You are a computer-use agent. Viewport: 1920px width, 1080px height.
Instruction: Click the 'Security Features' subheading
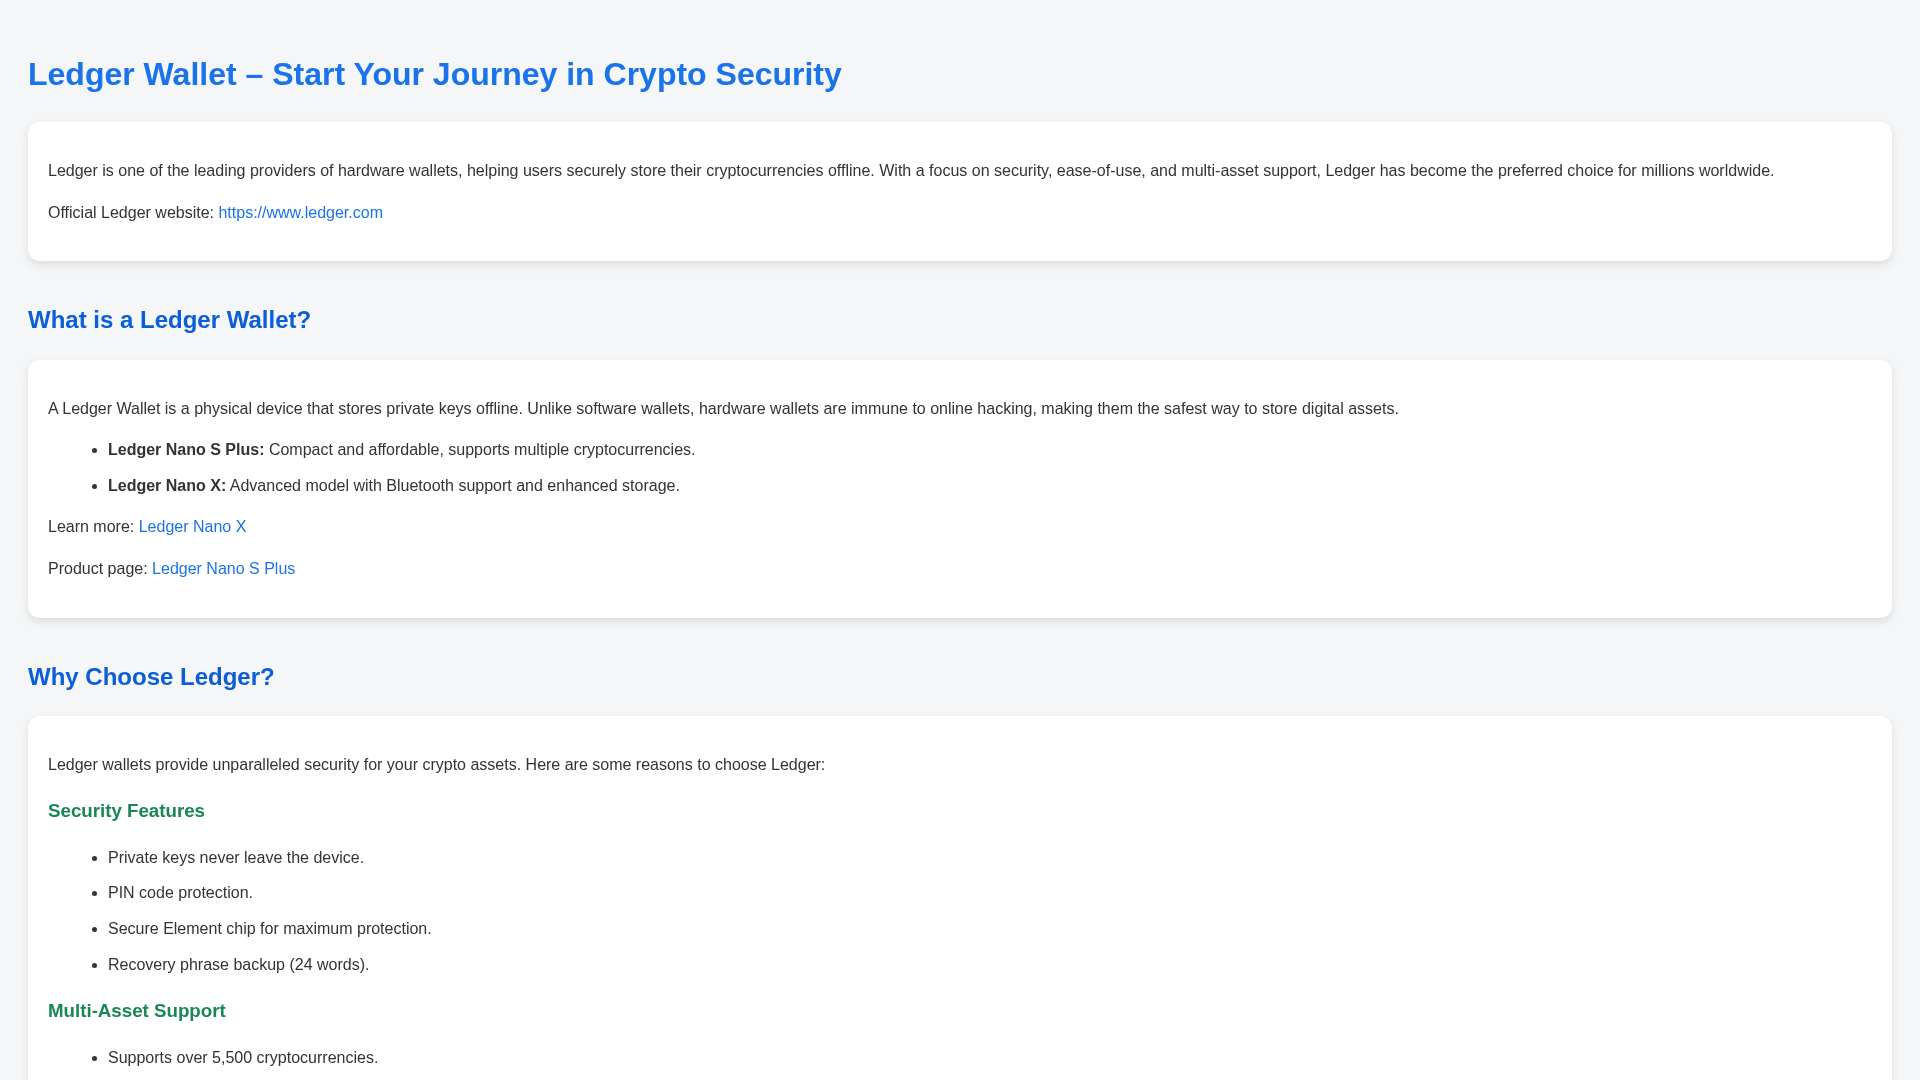point(126,811)
